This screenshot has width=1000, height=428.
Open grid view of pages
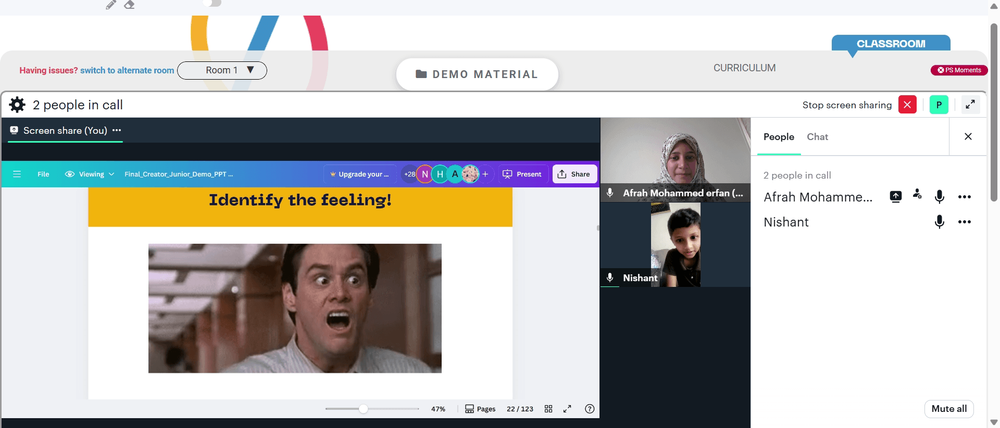[x=548, y=409]
